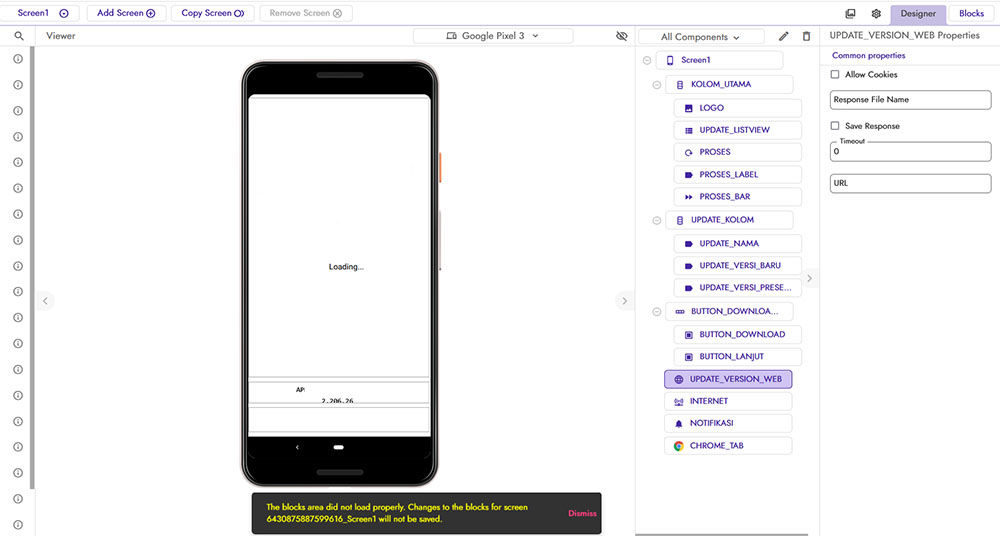Click the trash delete component icon
Image resolution: width=1000 pixels, height=536 pixels.
807,36
